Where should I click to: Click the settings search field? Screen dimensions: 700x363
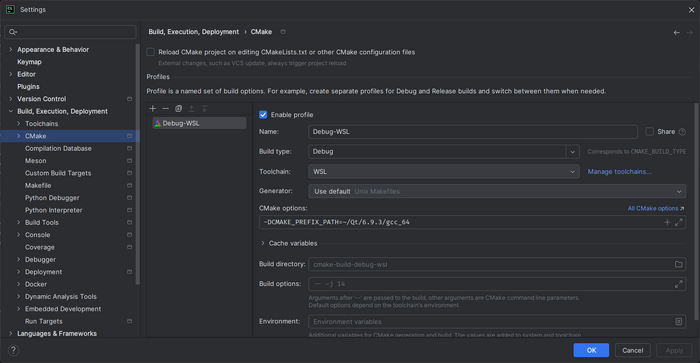[70, 32]
